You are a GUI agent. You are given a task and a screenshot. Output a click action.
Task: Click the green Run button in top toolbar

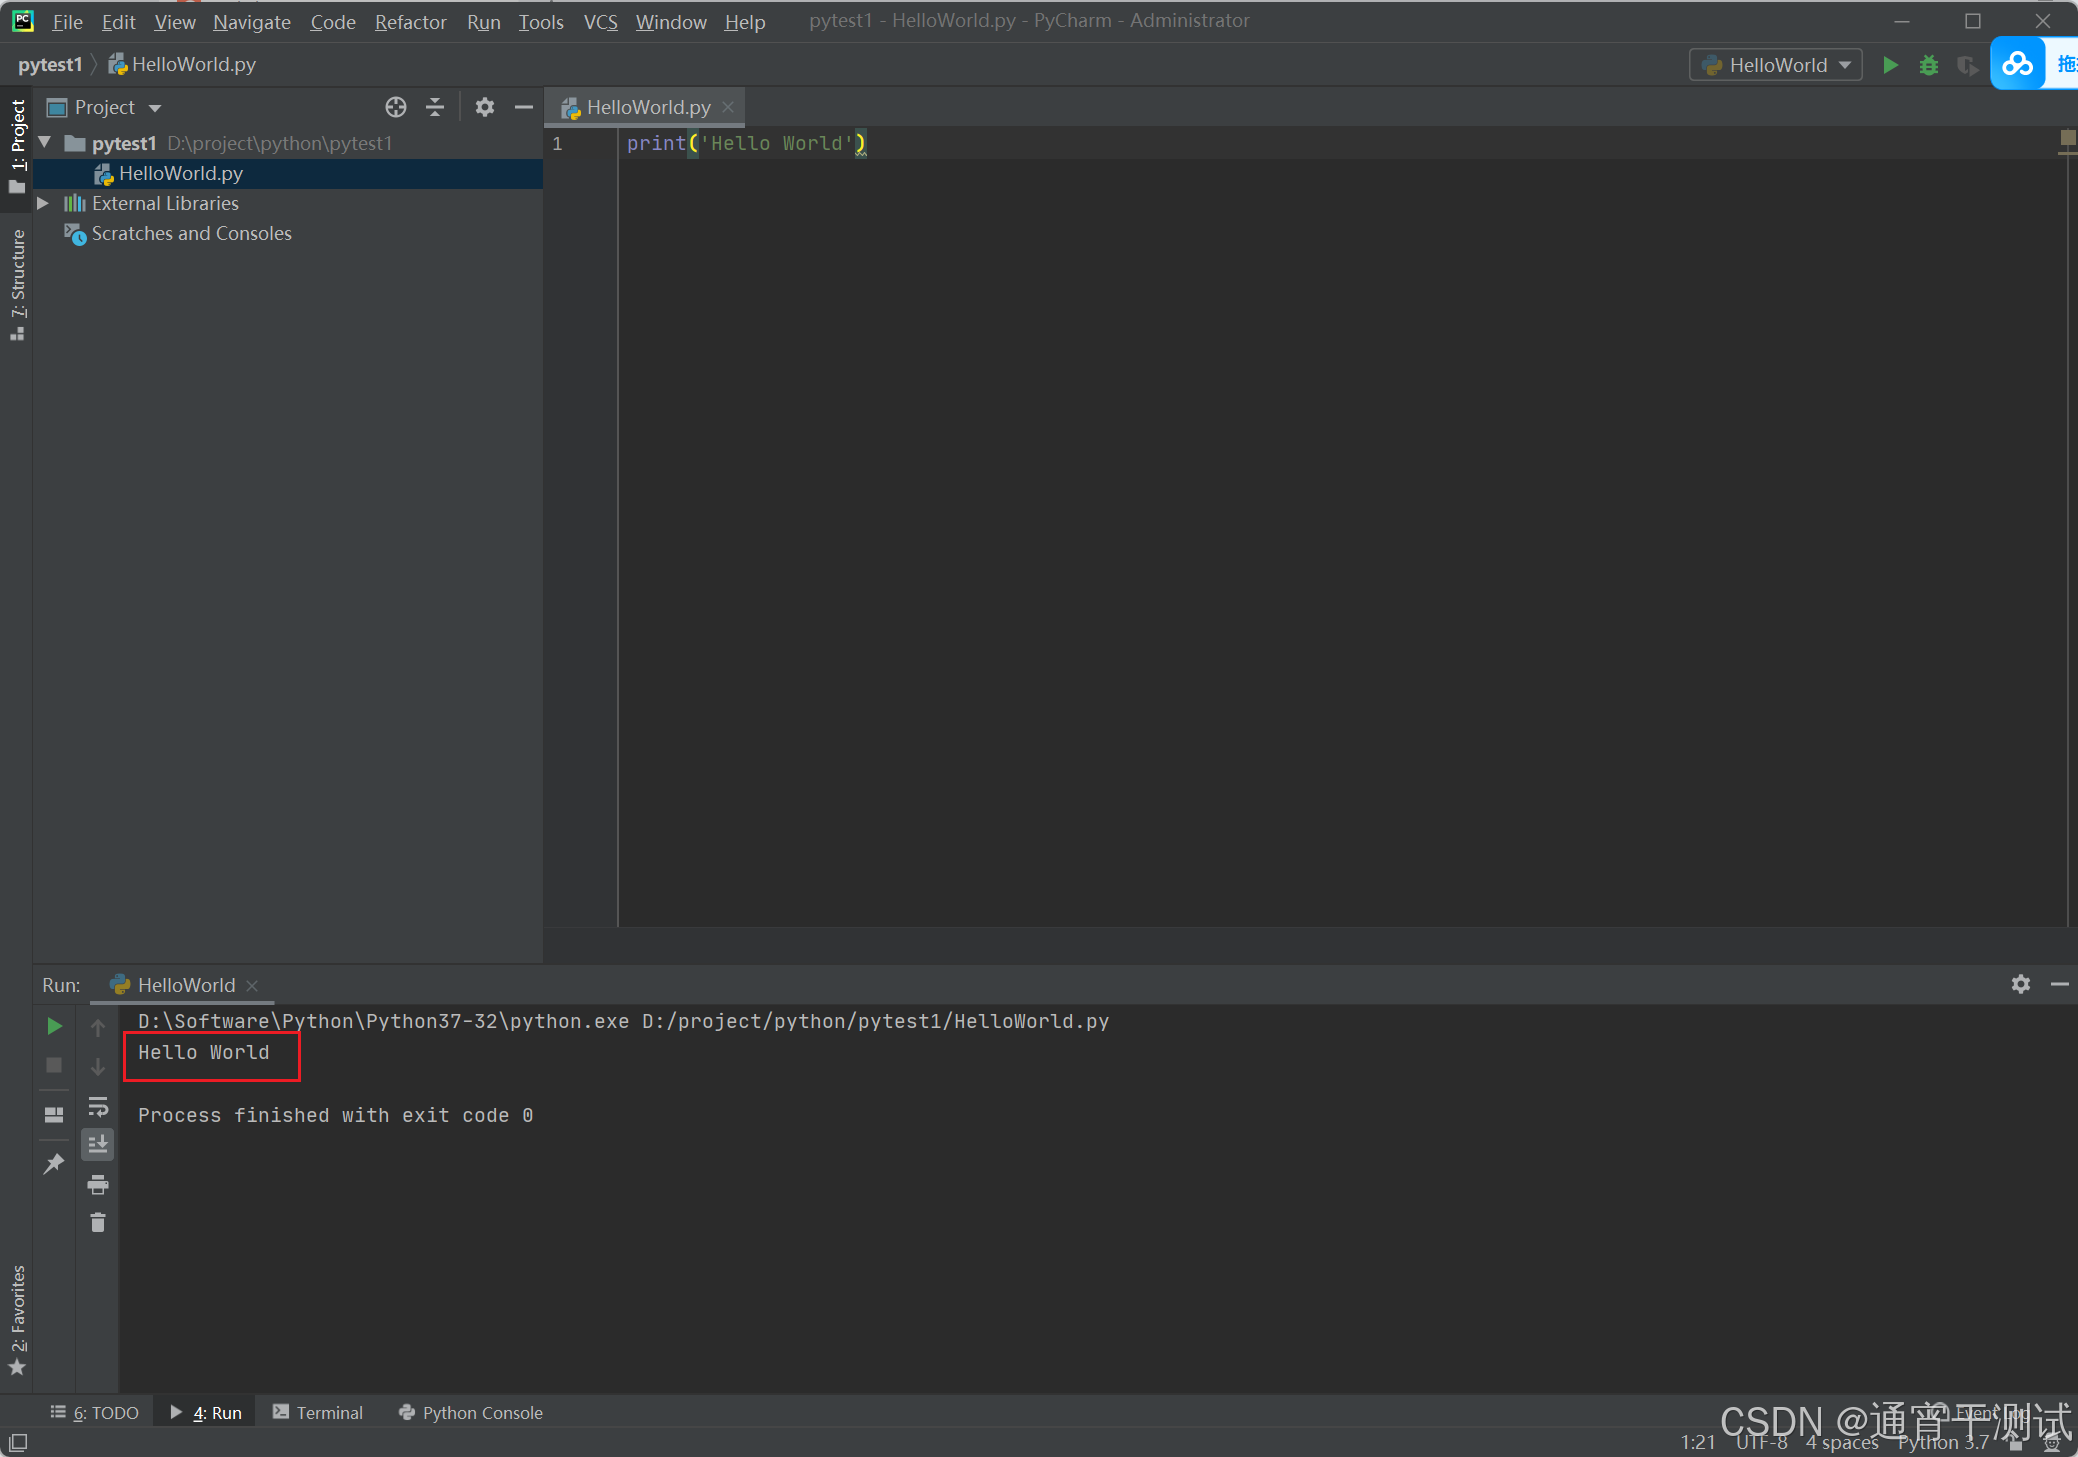(x=1890, y=65)
